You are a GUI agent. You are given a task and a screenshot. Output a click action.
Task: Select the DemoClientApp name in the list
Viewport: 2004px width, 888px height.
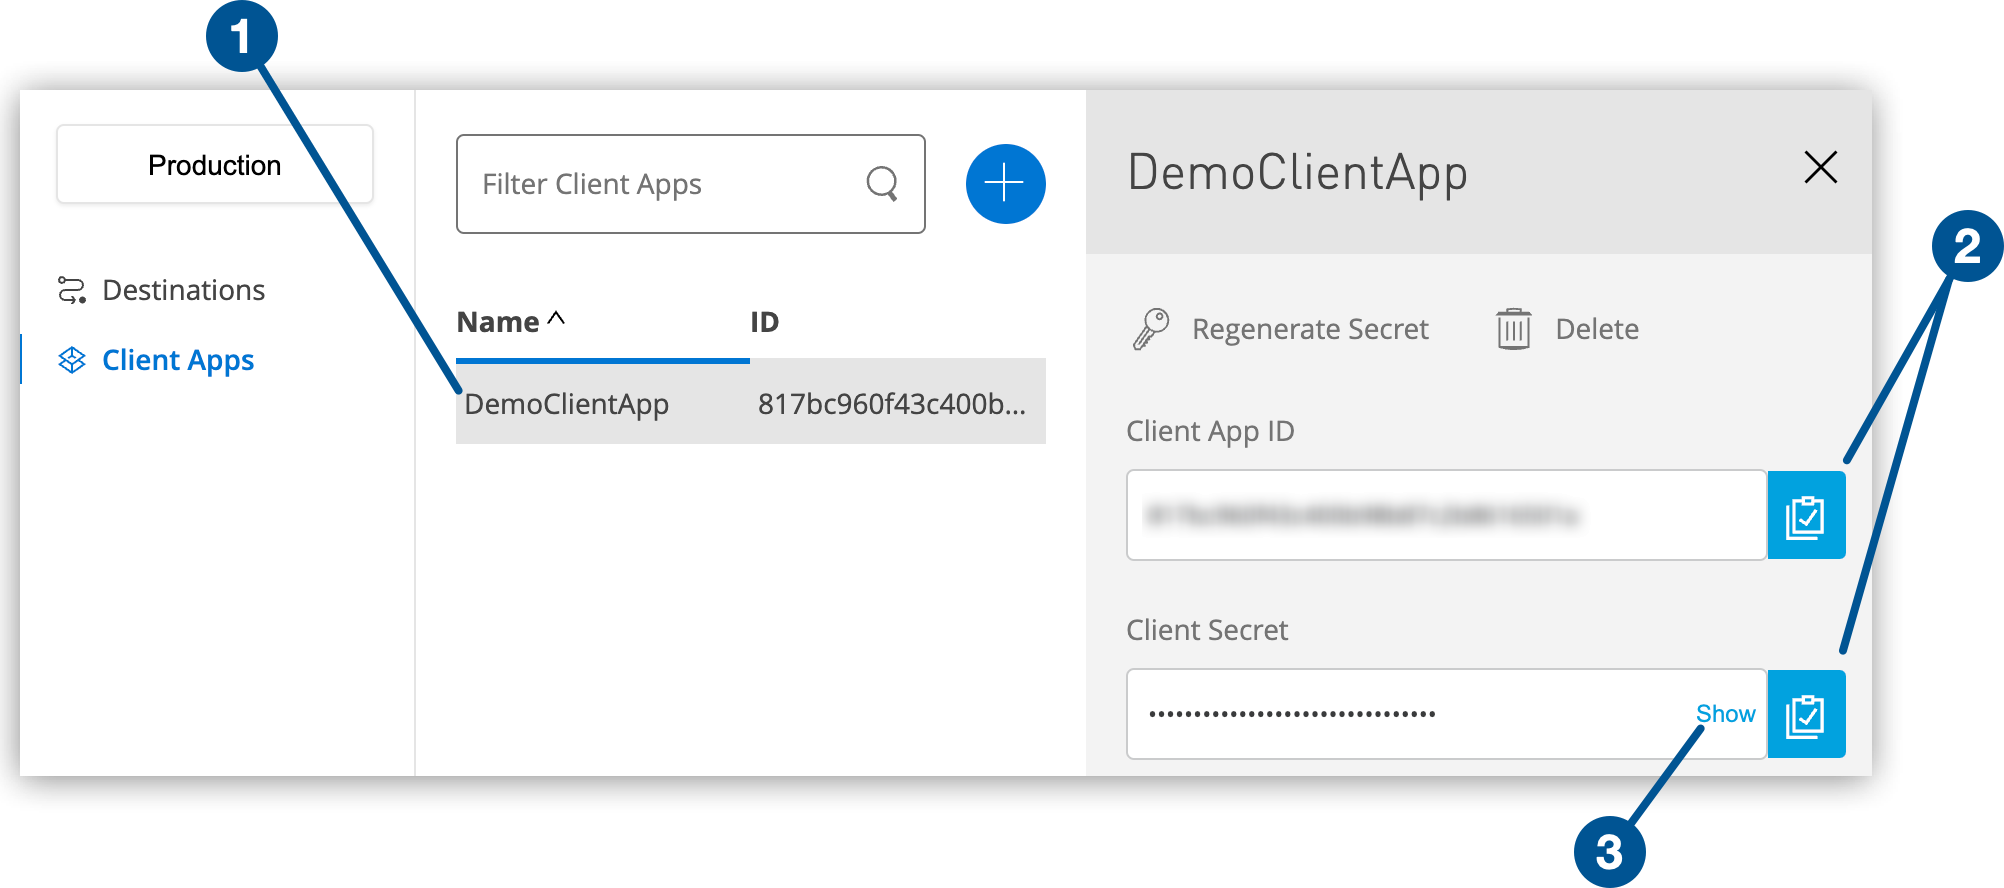pyautogui.click(x=567, y=404)
